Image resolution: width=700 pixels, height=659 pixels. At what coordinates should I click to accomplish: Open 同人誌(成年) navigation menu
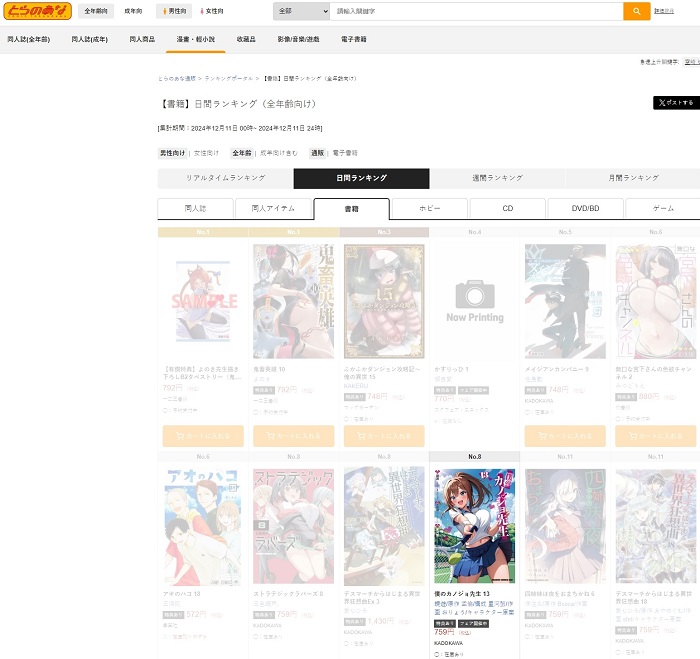tap(90, 39)
